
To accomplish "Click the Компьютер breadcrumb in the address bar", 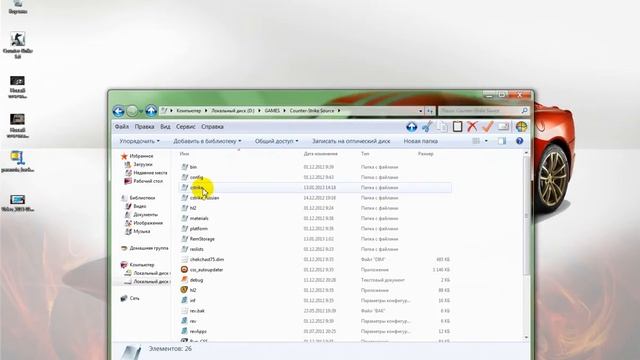I will click(189, 111).
